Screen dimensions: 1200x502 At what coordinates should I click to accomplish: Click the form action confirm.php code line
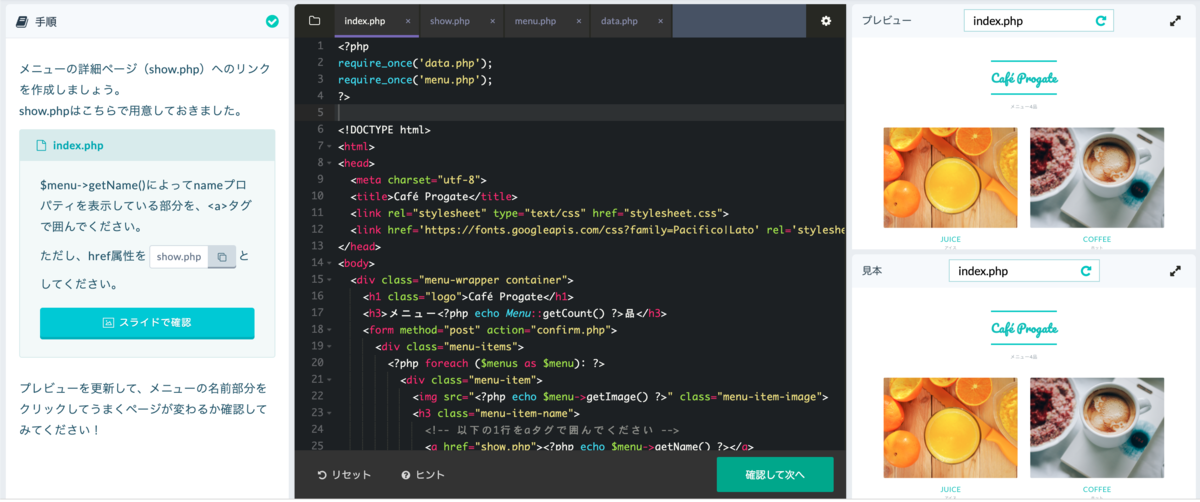coord(490,330)
